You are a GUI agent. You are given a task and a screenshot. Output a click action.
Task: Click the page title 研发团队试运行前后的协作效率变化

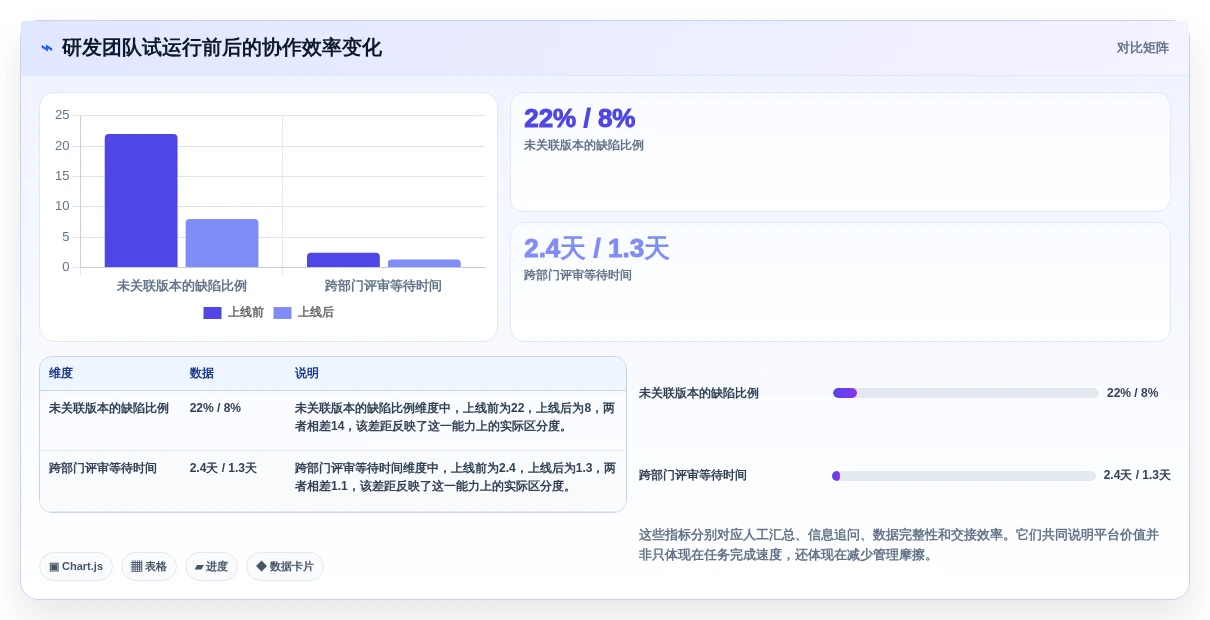tap(222, 48)
